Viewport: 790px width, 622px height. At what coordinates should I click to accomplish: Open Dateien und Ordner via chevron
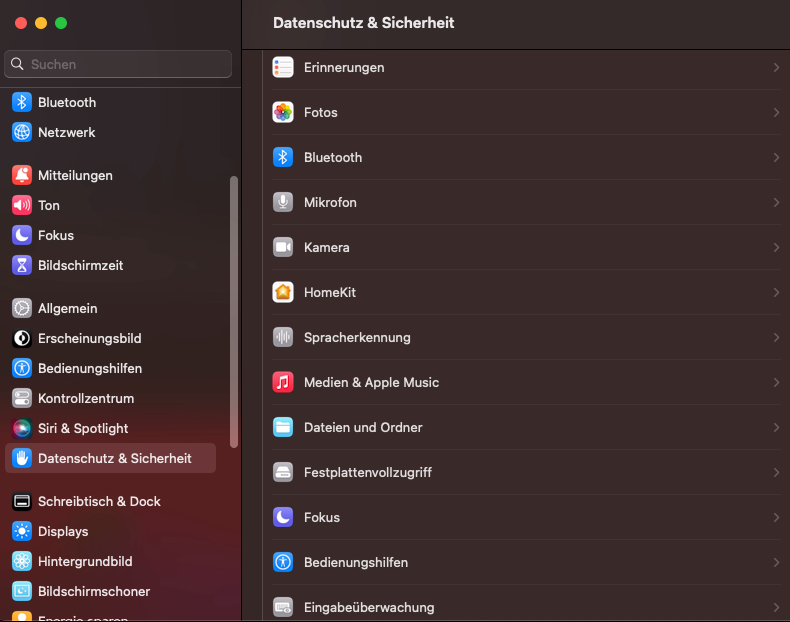[776, 428]
